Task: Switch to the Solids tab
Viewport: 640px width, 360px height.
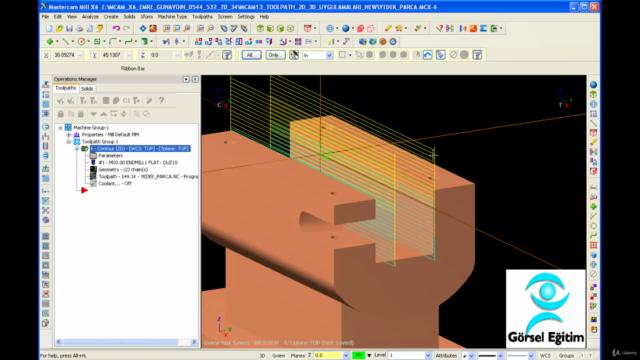Action: click(x=87, y=89)
